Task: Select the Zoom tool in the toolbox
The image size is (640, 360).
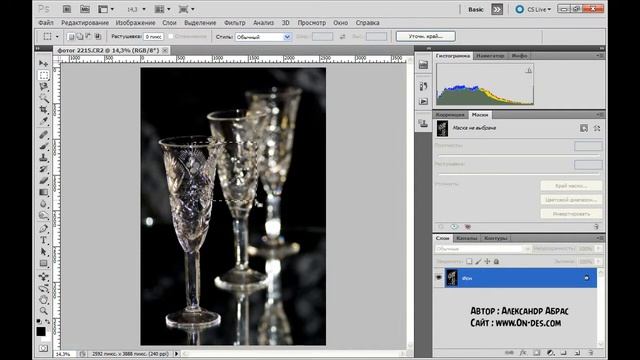Action: pos(44,311)
